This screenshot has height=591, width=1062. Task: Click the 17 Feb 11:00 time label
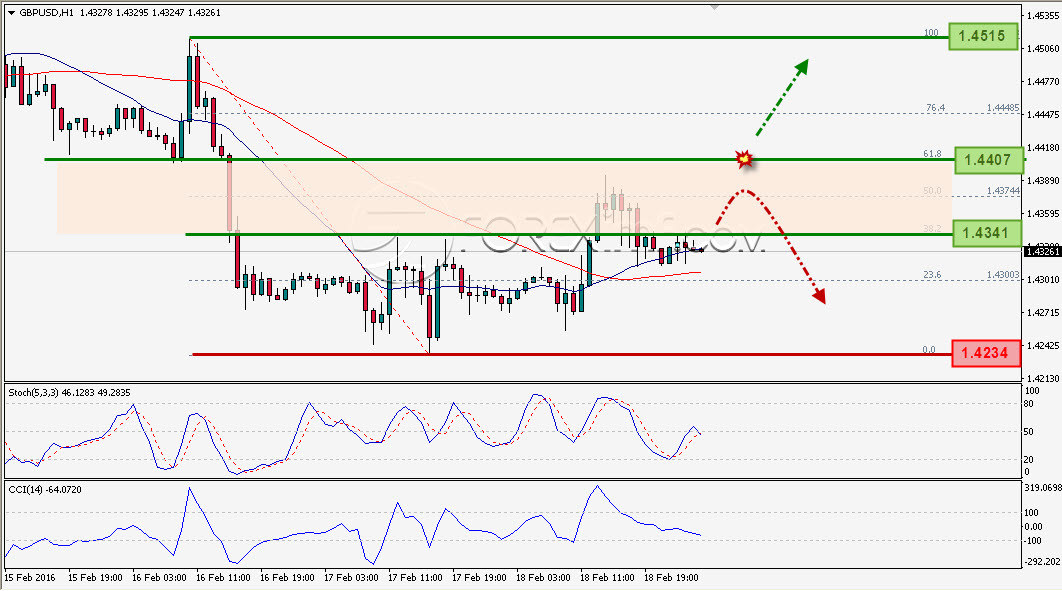tap(415, 578)
